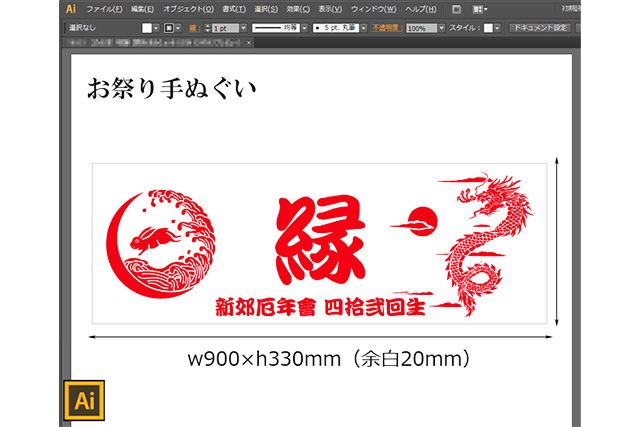Open the ファイル(F) menu
This screenshot has height=427, width=640.
(104, 9)
